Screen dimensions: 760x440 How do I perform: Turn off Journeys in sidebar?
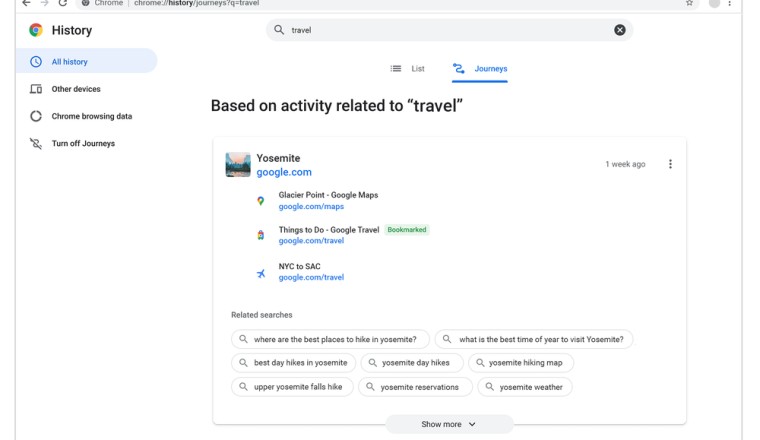pos(83,143)
